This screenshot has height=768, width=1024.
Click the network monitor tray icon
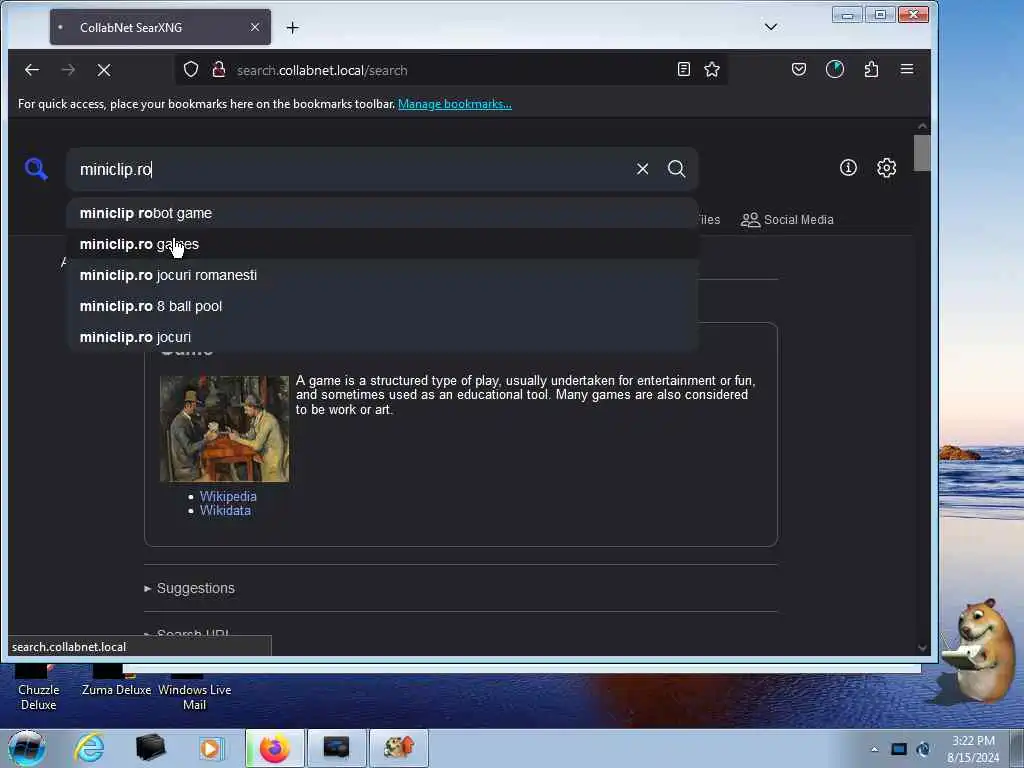point(899,749)
